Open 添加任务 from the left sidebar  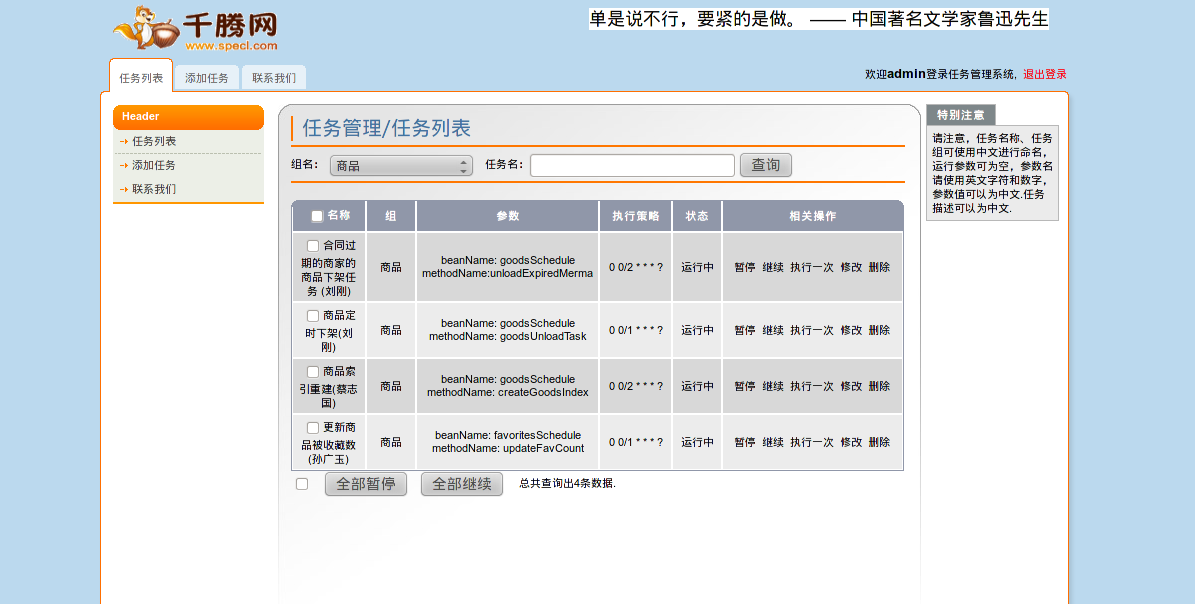coord(154,166)
